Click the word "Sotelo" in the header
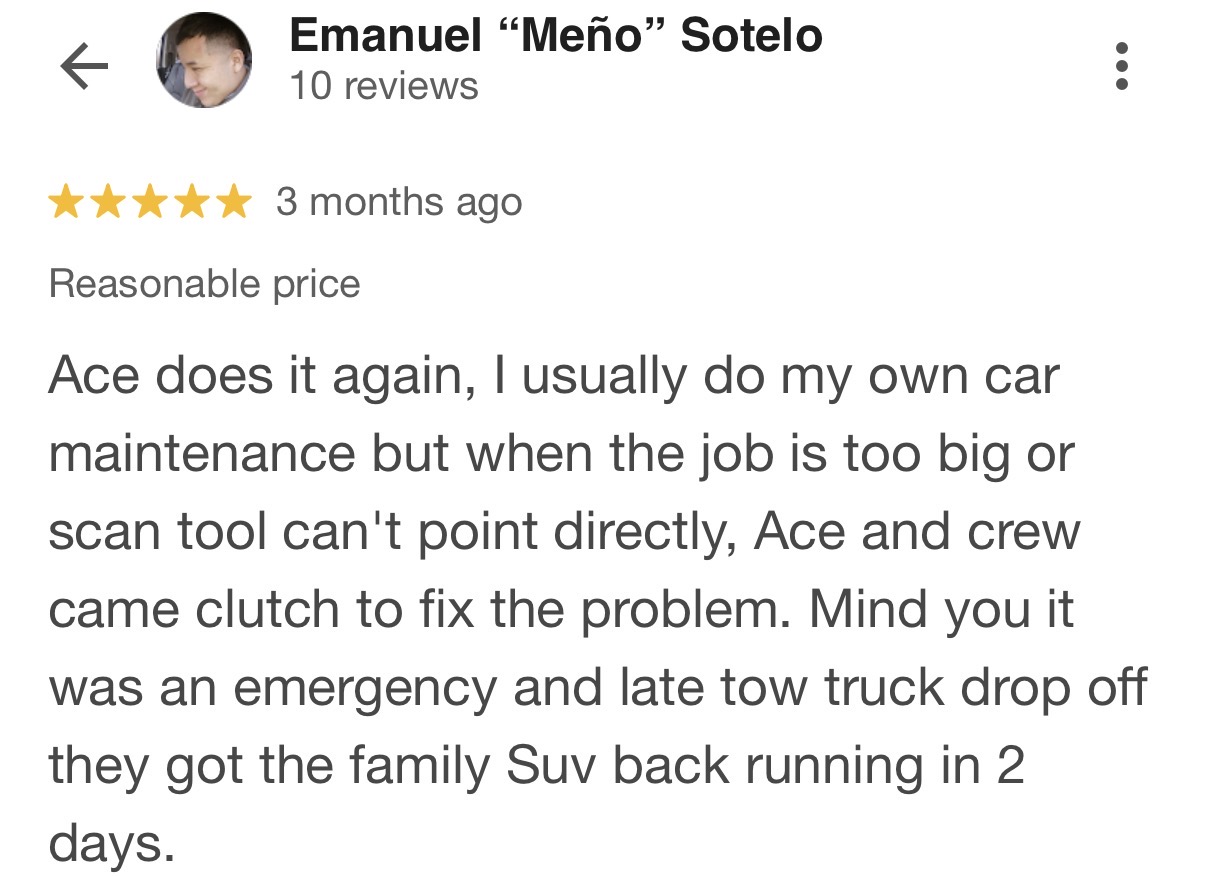Screen dimensions: 1206x876 pyautogui.click(x=751, y=37)
